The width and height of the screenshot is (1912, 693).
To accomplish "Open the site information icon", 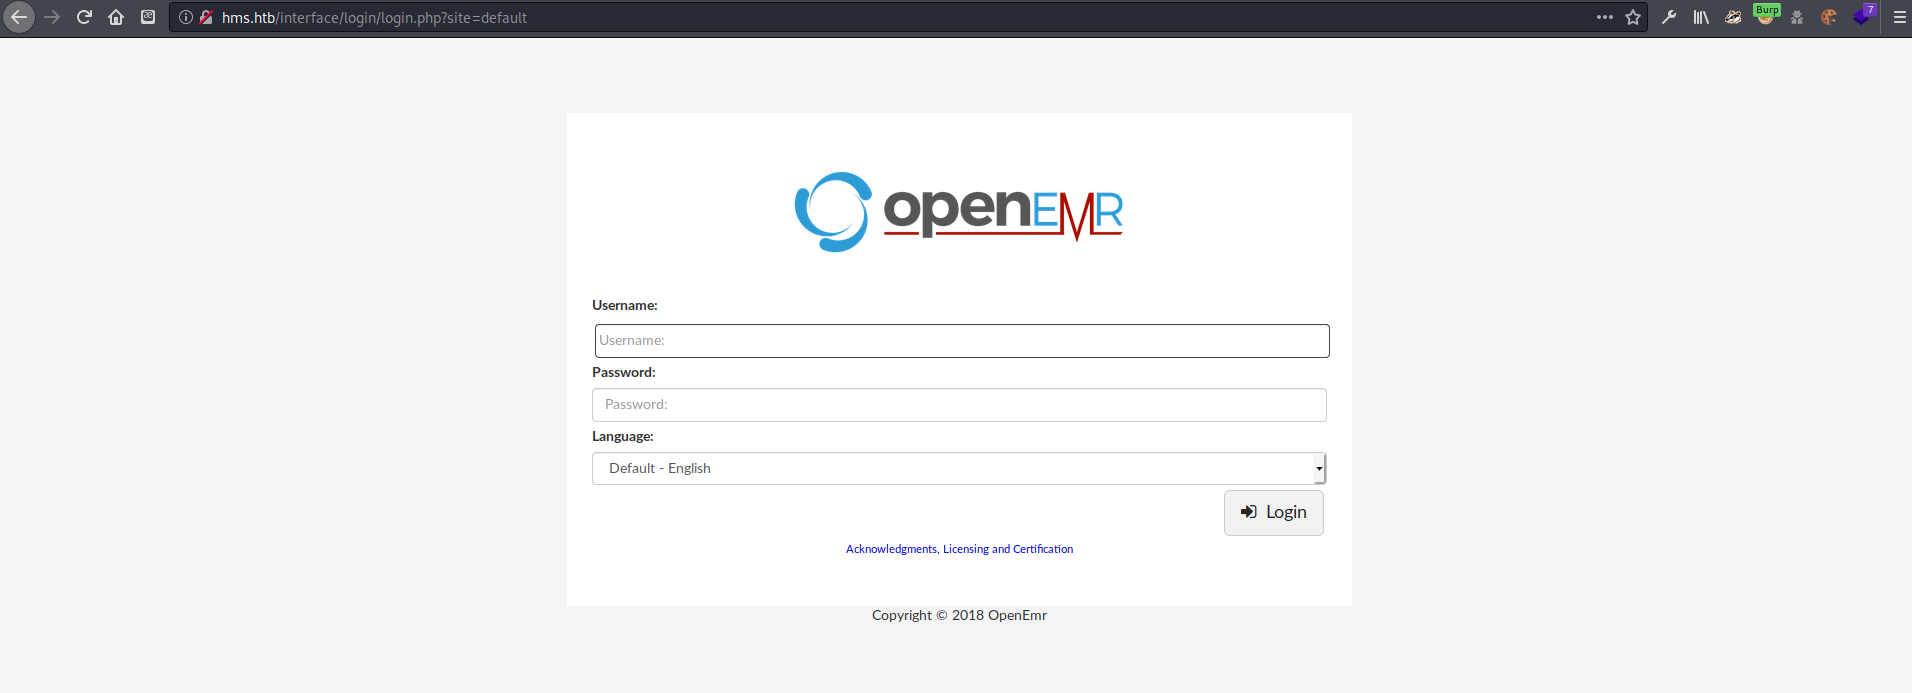I will coord(185,17).
